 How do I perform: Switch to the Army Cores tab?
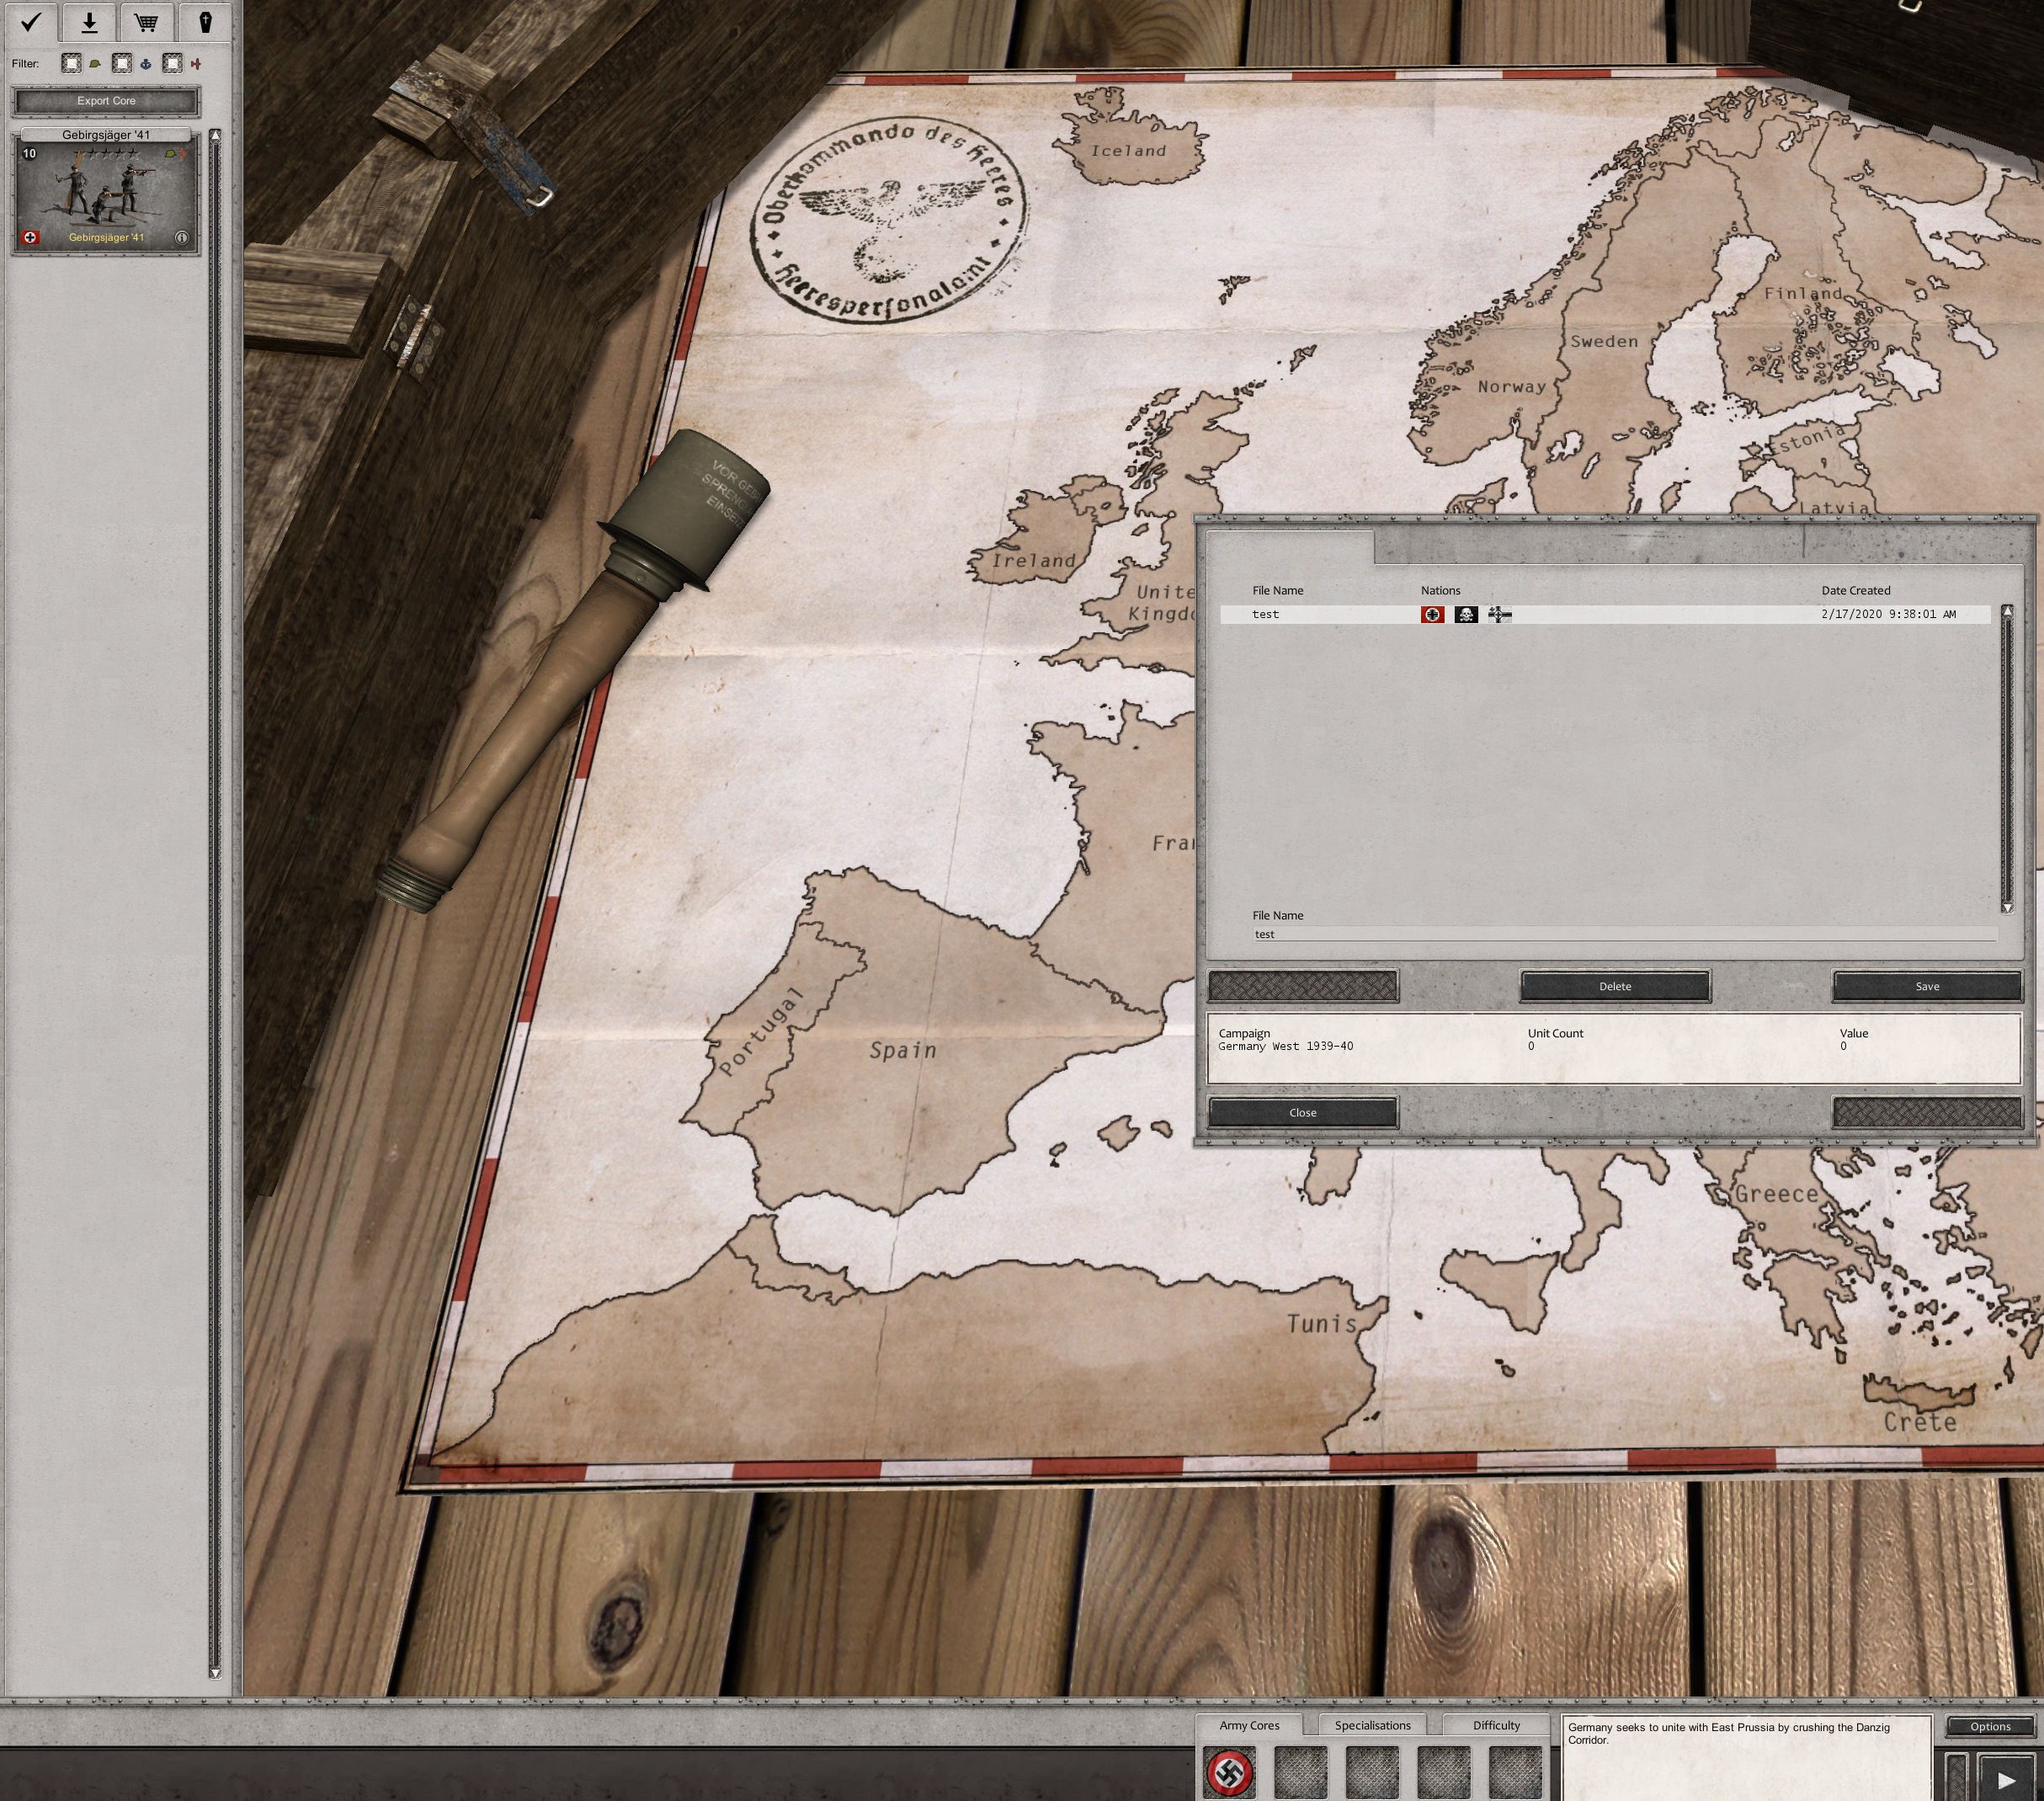click(1249, 1725)
